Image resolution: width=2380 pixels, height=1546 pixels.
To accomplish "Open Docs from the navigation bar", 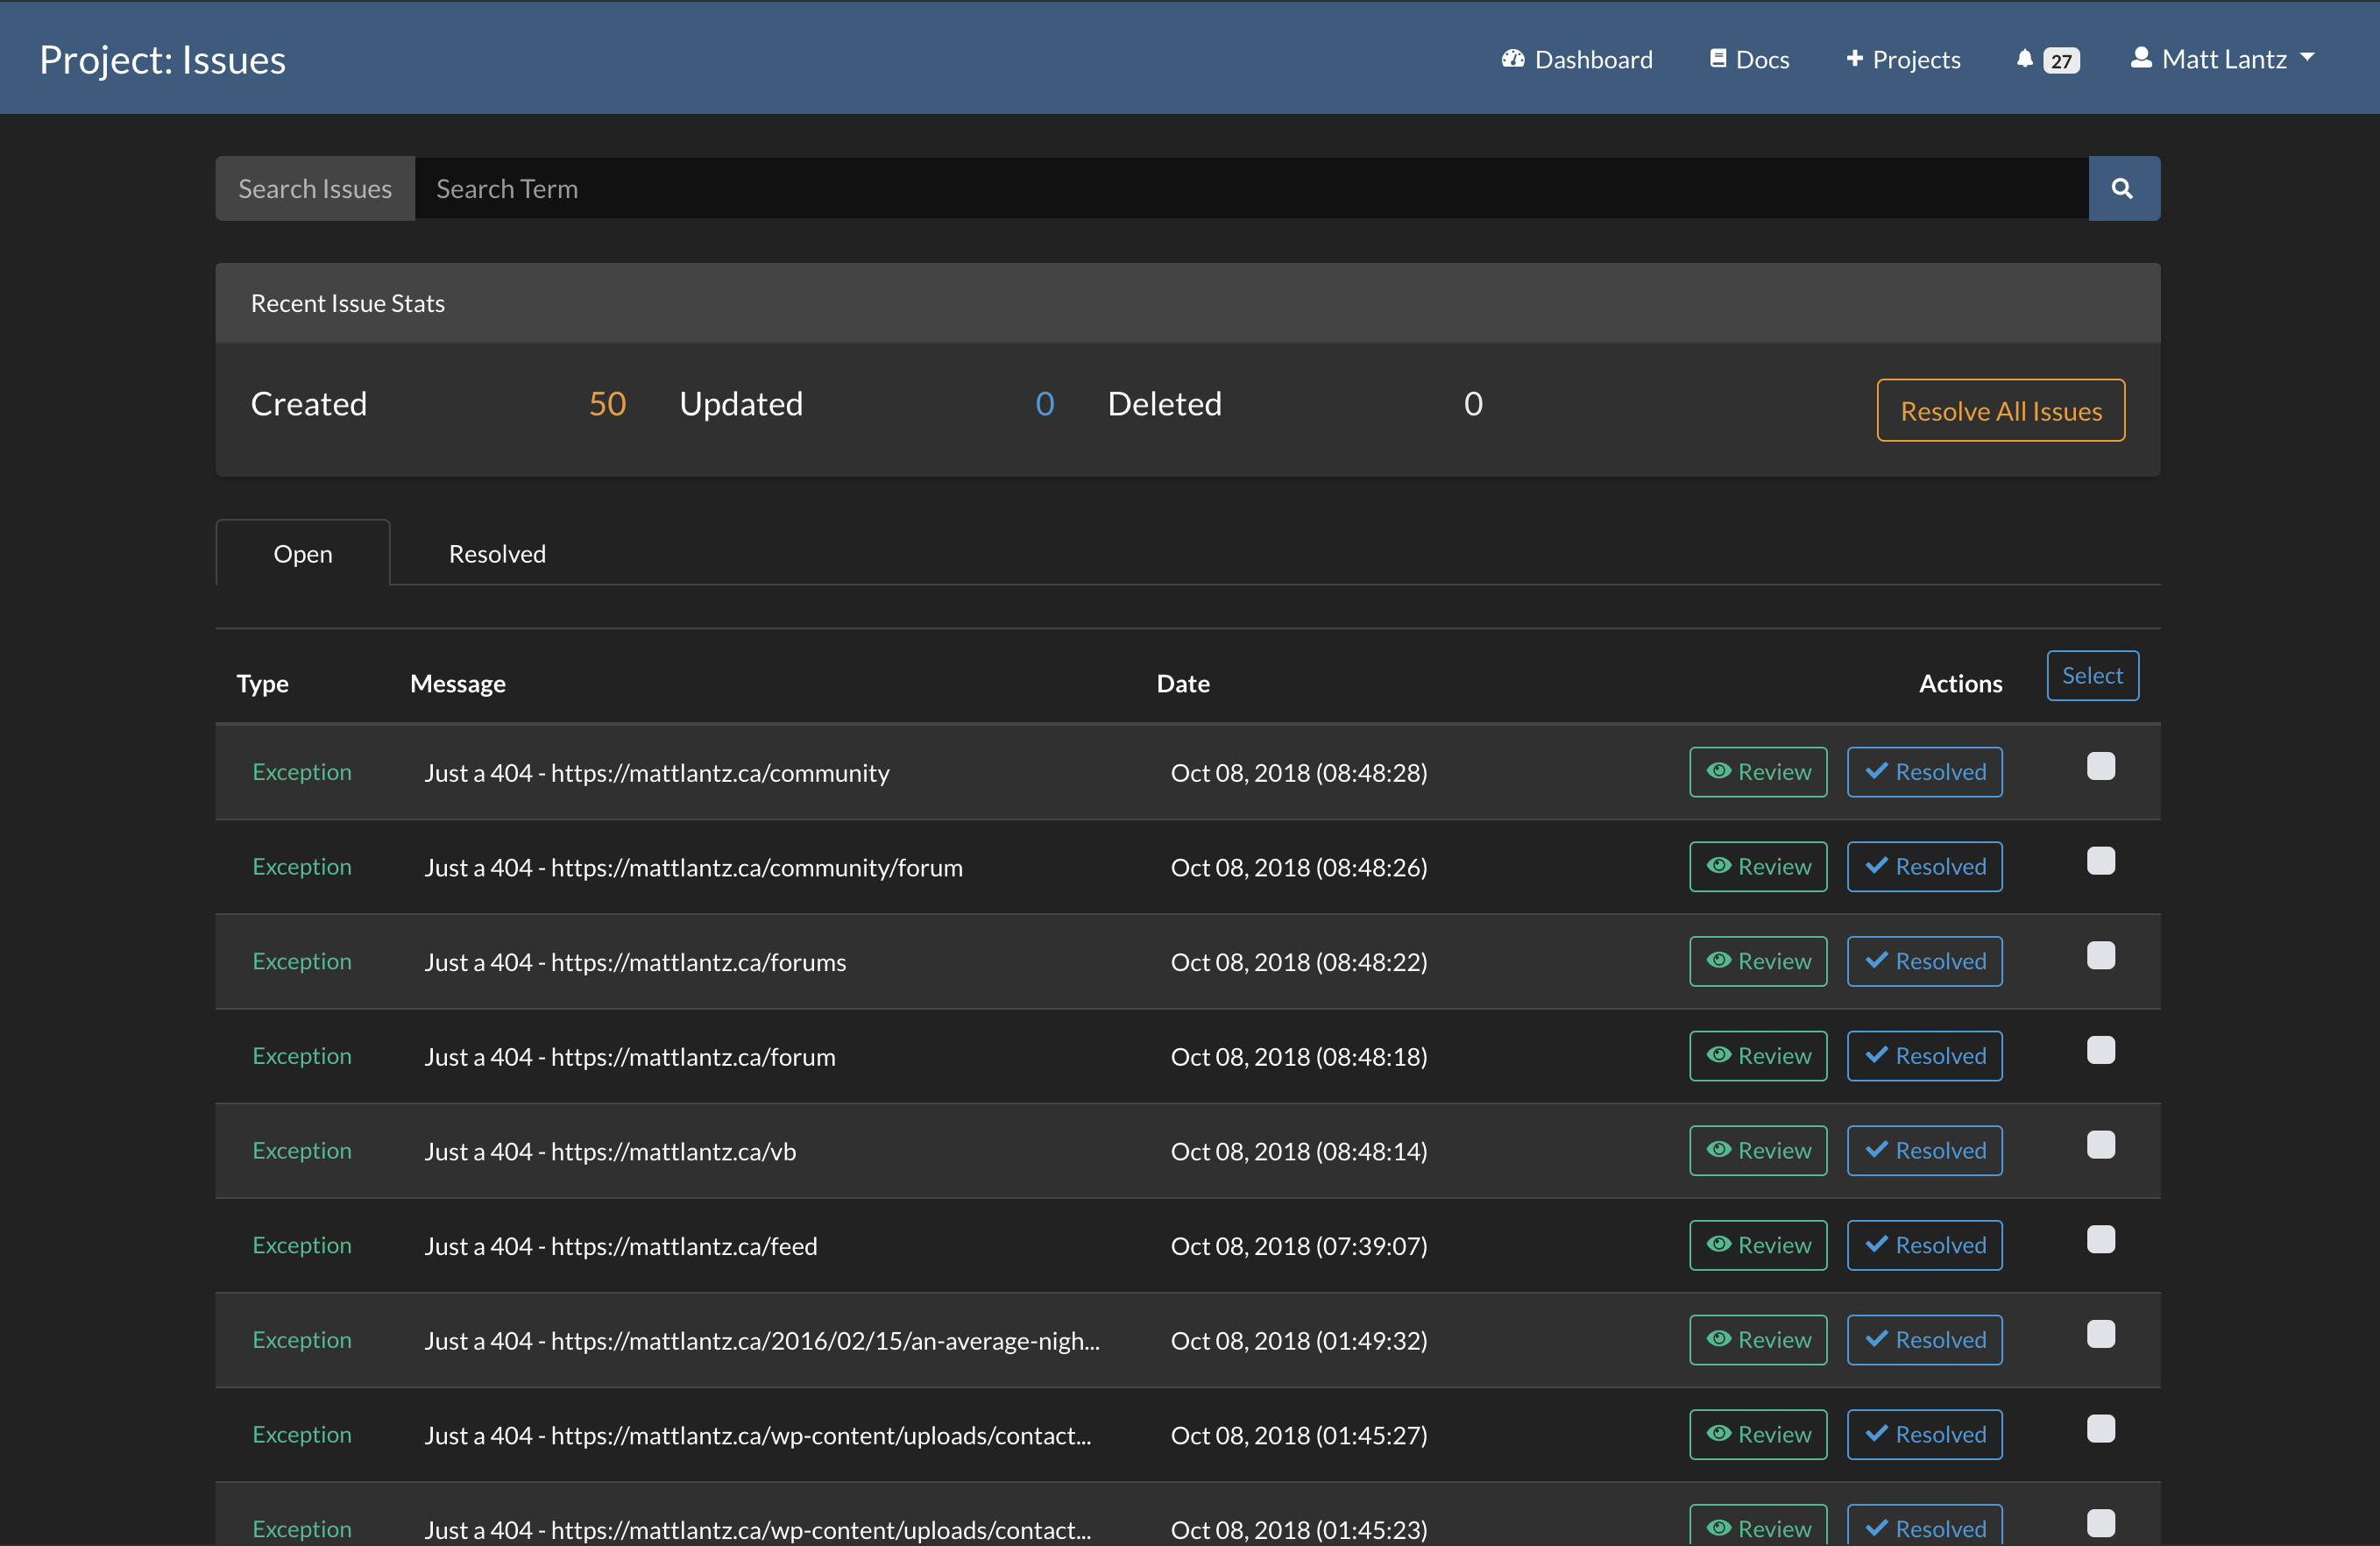I will (1750, 59).
